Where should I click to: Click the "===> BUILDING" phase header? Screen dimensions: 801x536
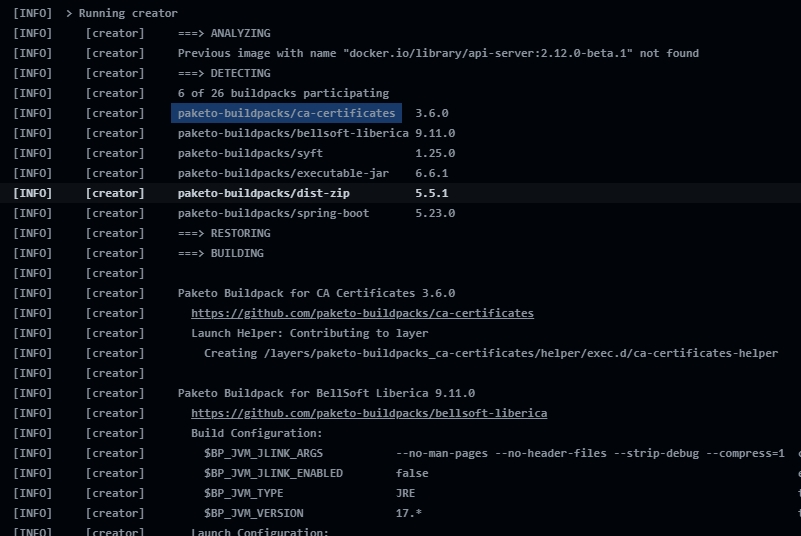(221, 253)
